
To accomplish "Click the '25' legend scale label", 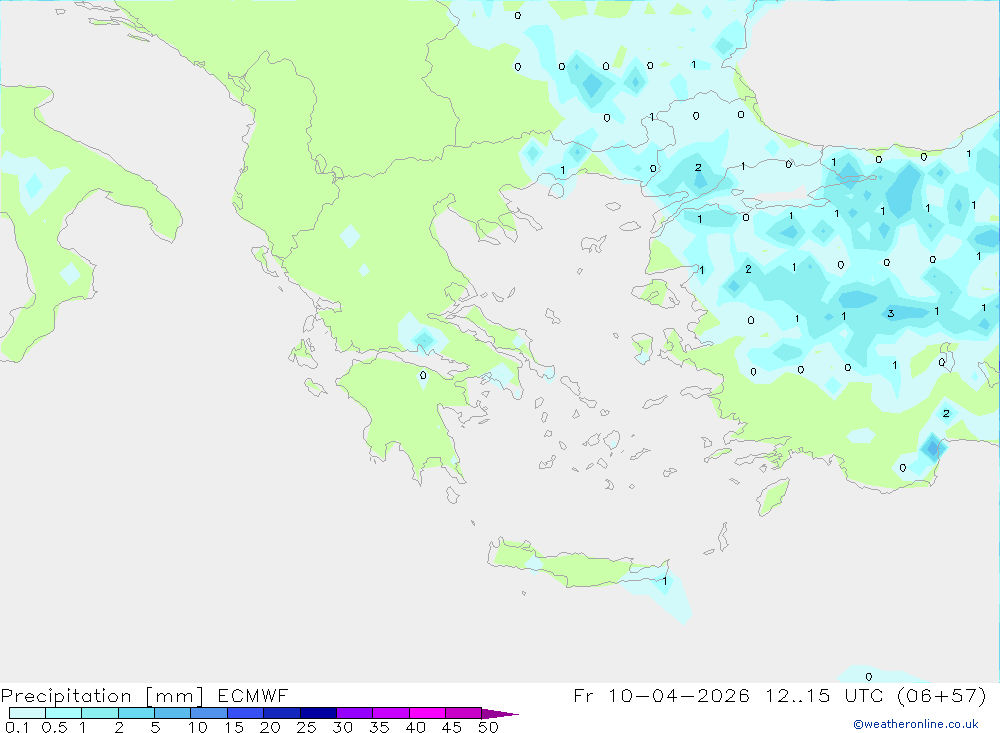I will point(307,727).
